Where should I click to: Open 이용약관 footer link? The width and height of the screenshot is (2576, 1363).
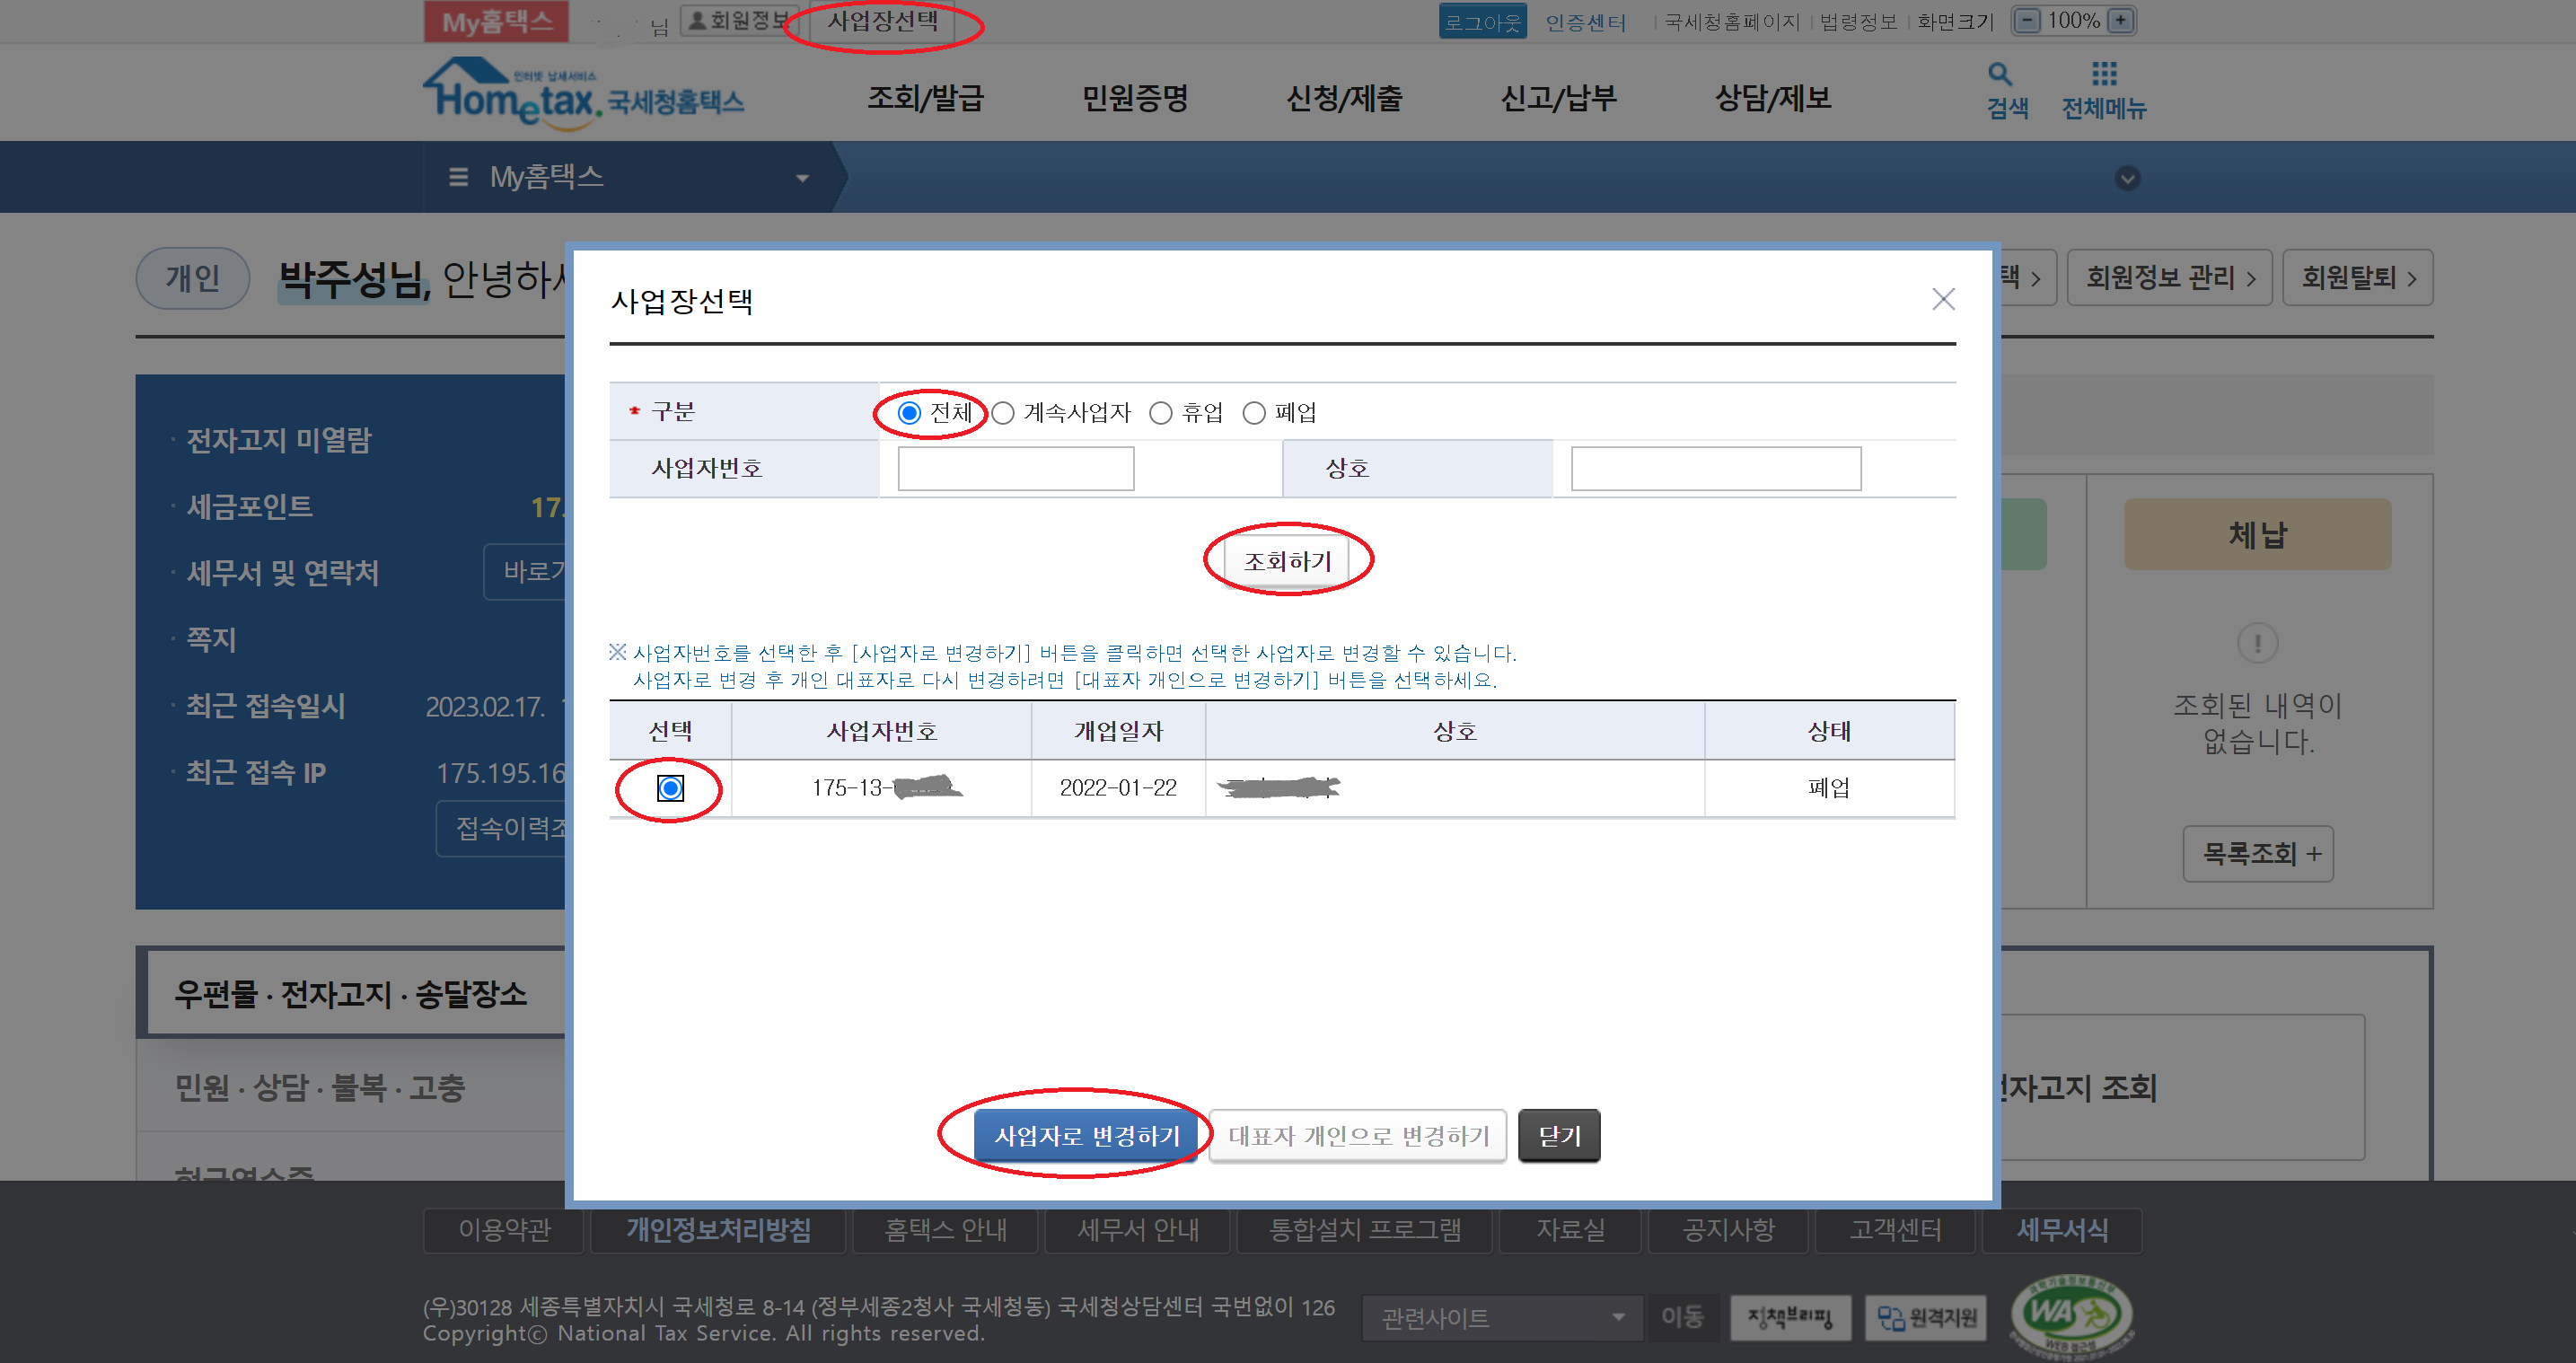tap(503, 1230)
